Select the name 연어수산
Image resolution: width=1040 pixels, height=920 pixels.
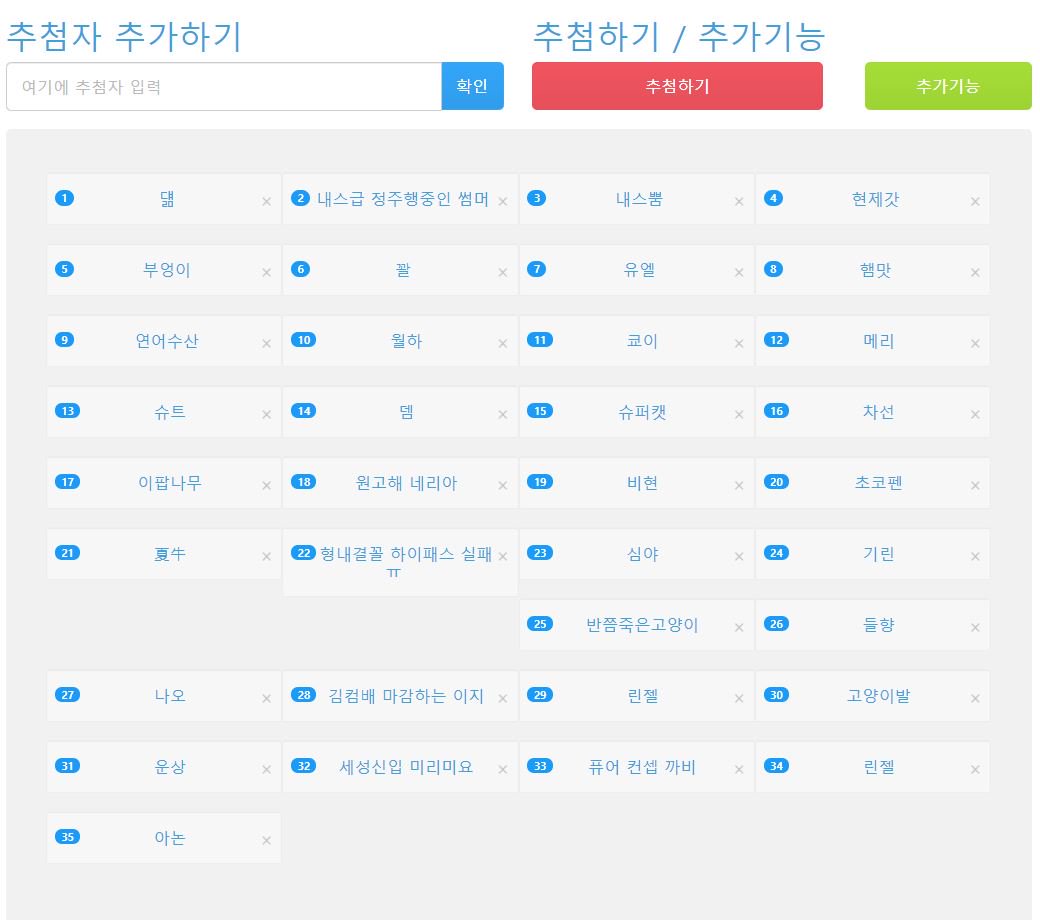[167, 341]
